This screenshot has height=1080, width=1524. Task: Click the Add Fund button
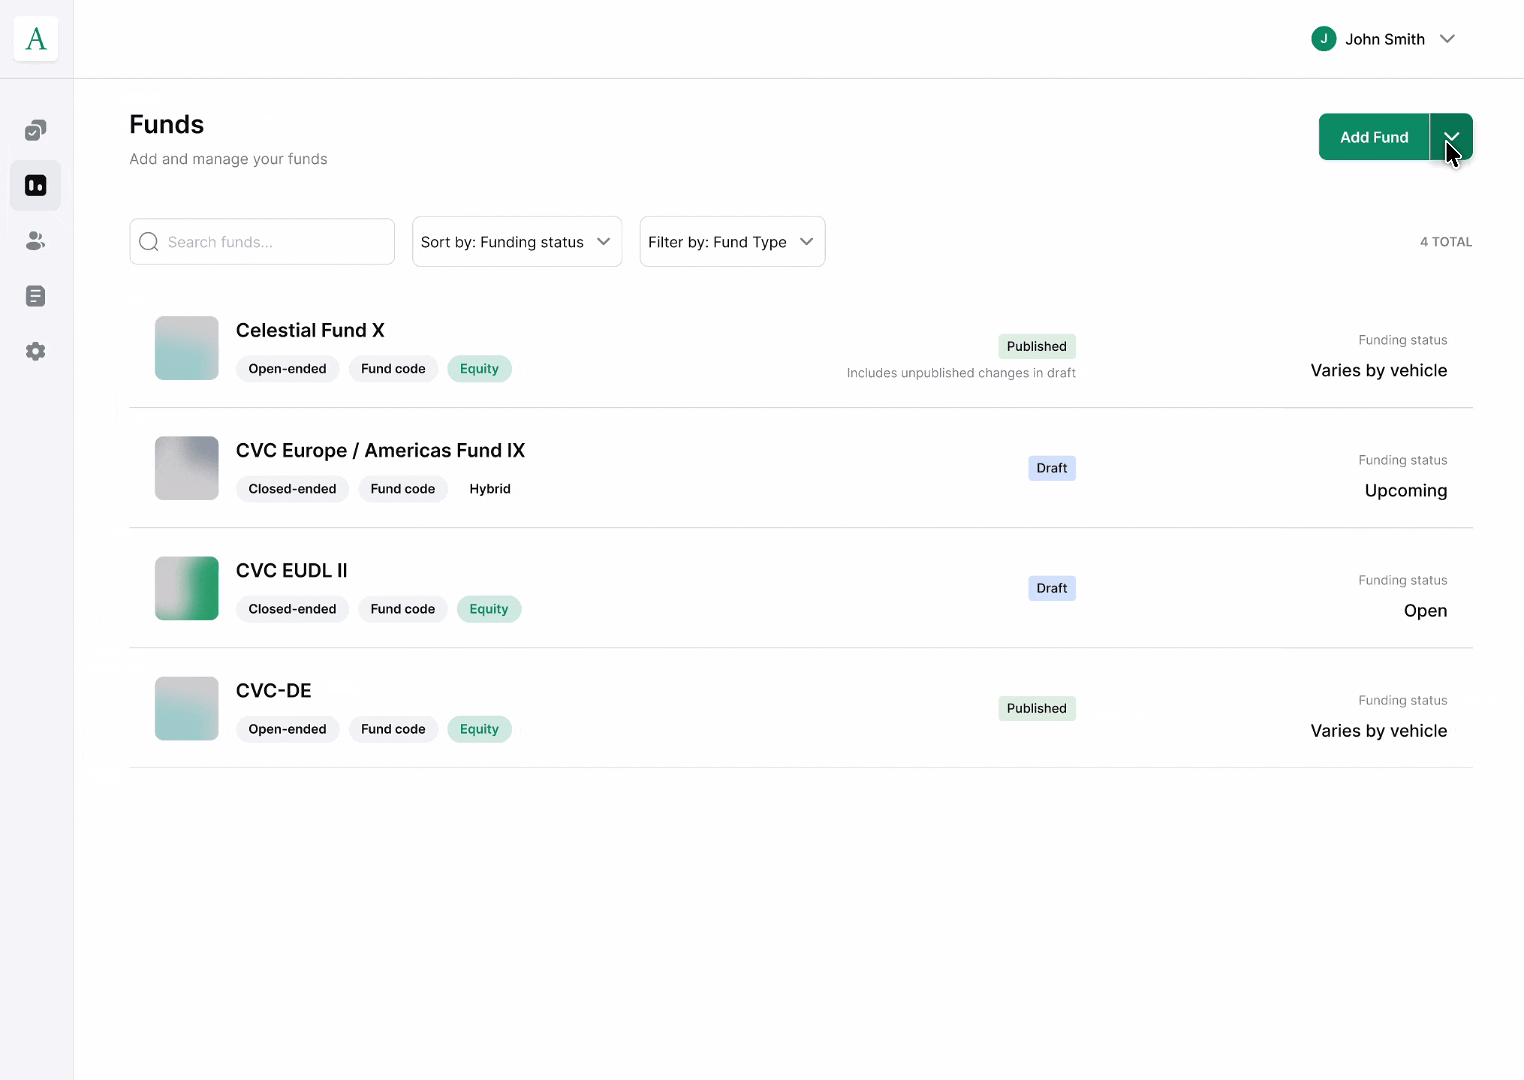[1374, 137]
